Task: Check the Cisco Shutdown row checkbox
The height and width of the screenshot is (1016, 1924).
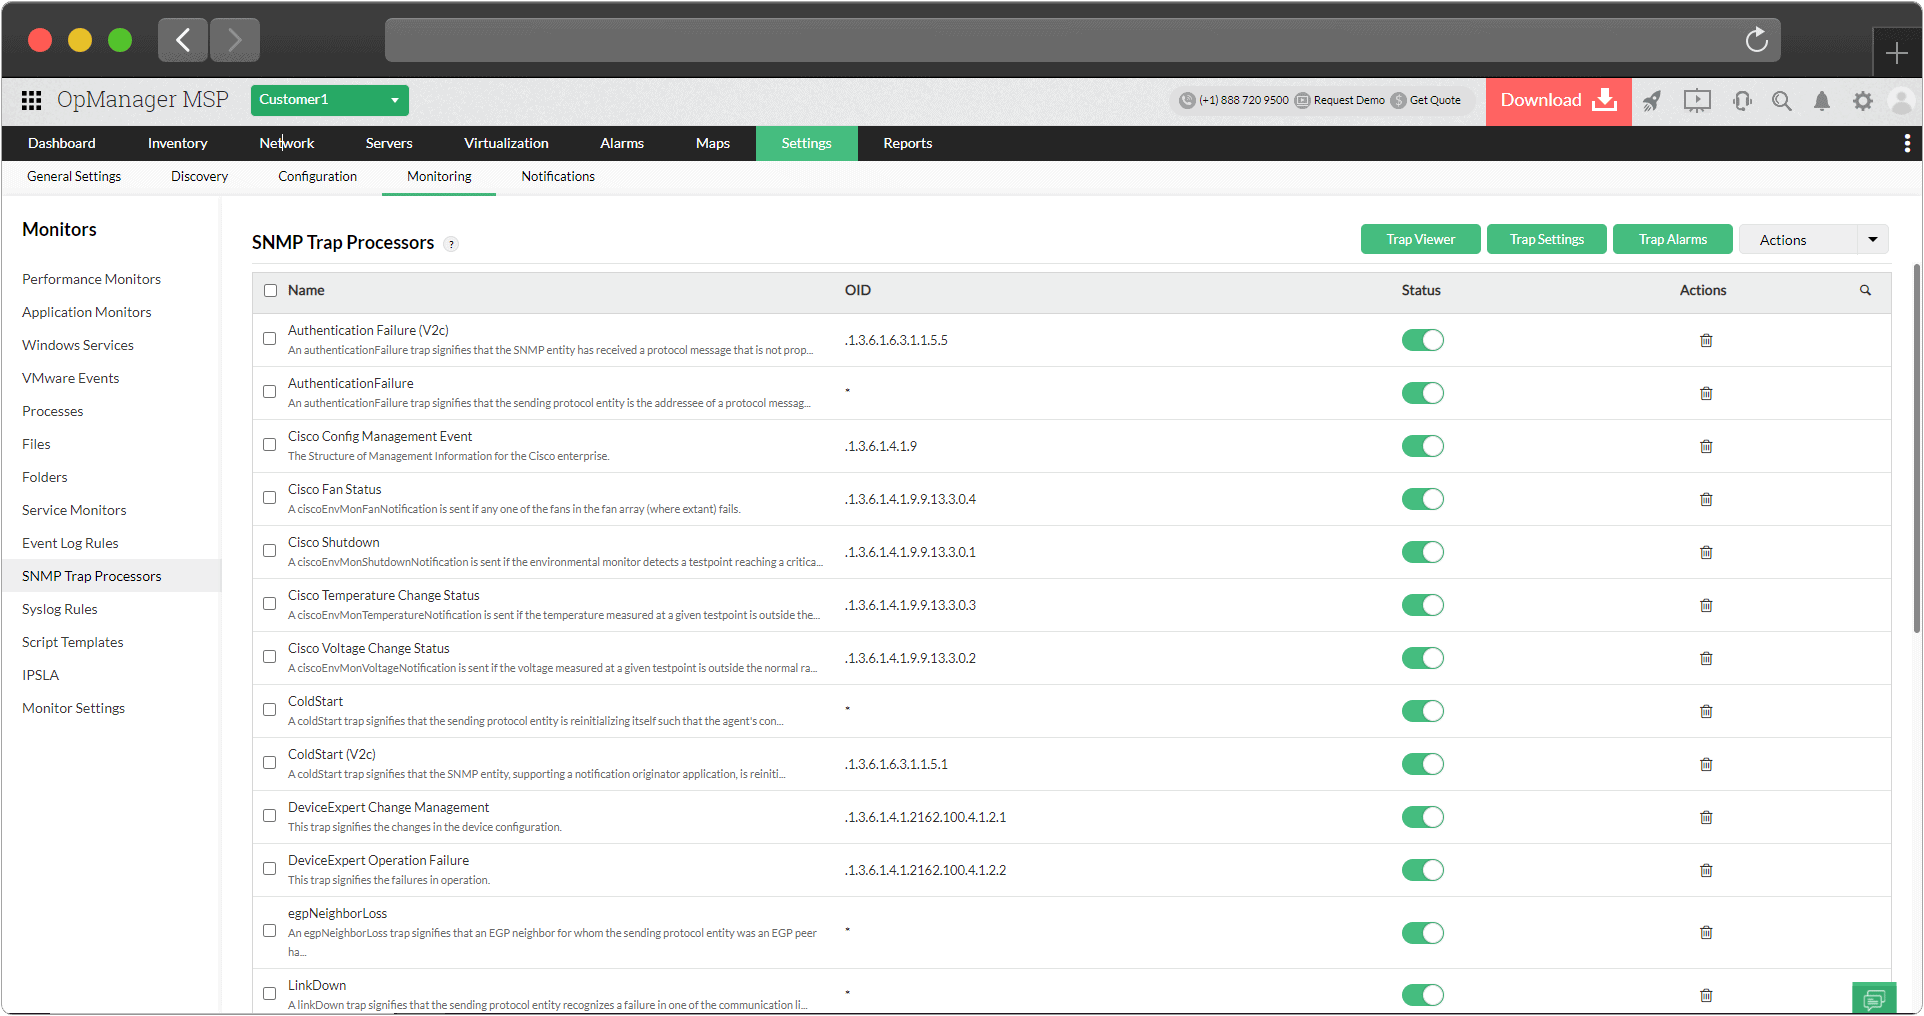Action: [270, 551]
